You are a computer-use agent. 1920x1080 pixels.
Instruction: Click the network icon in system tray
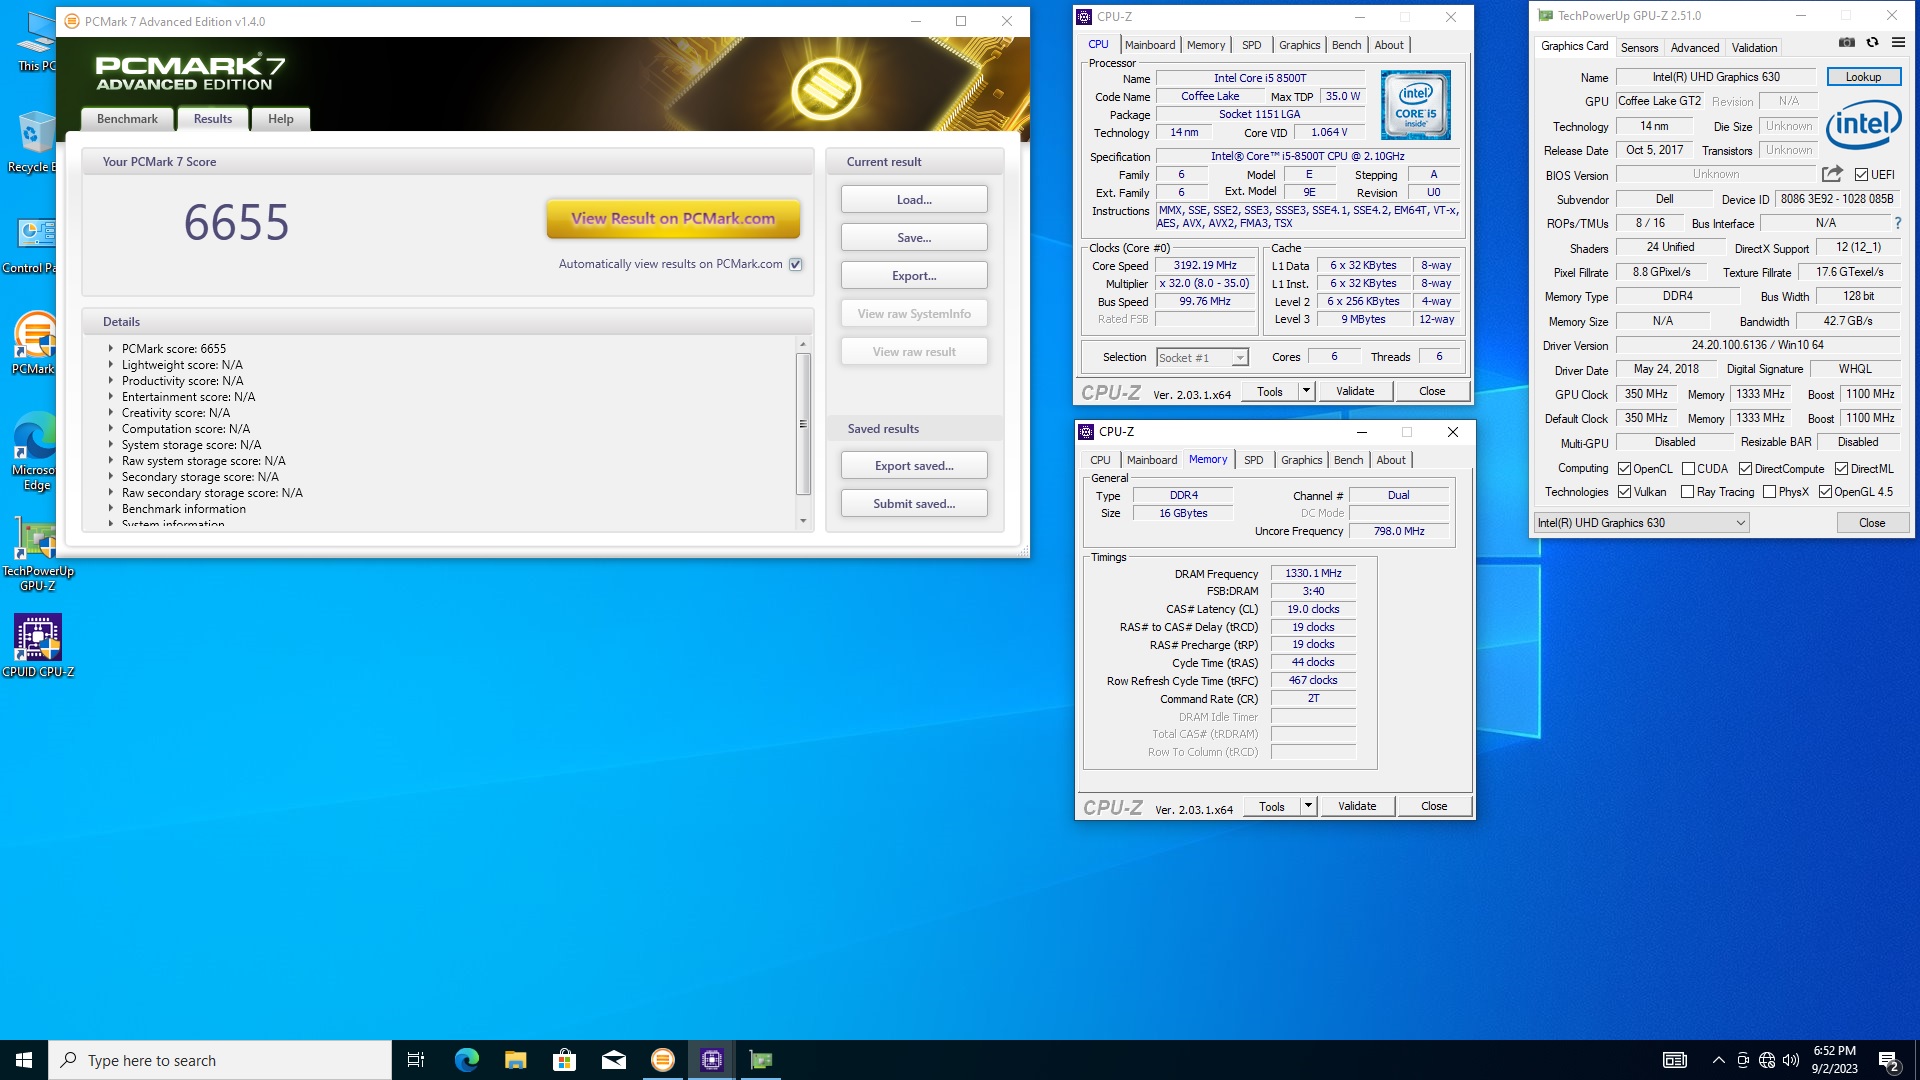pyautogui.click(x=1766, y=1060)
